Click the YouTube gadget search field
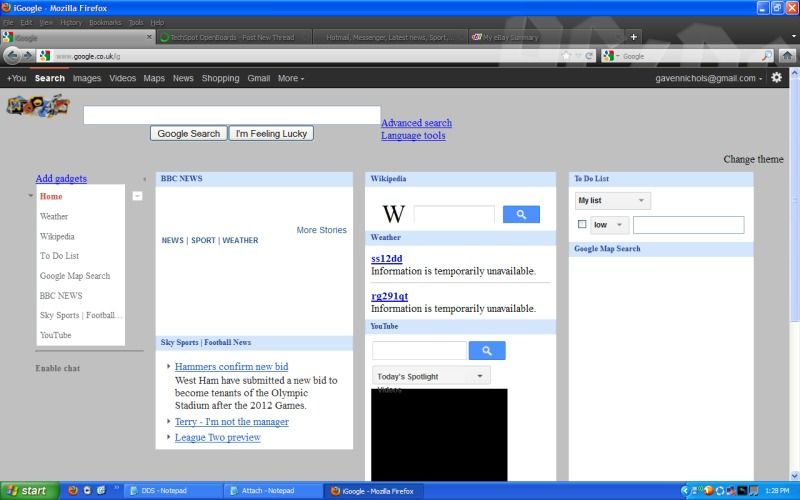 [x=419, y=351]
